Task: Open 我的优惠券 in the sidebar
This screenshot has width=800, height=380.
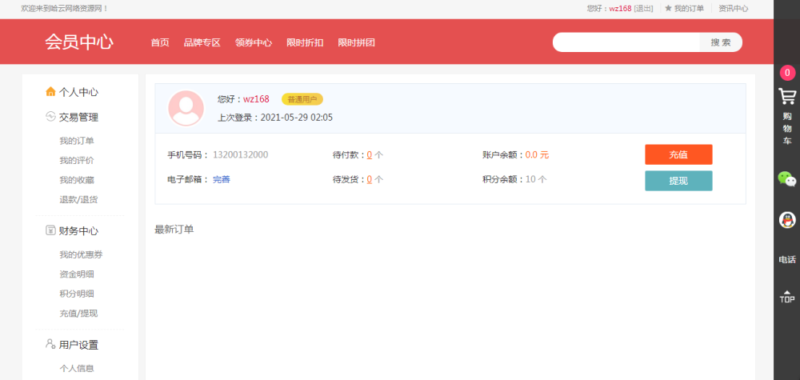Action: tap(81, 255)
